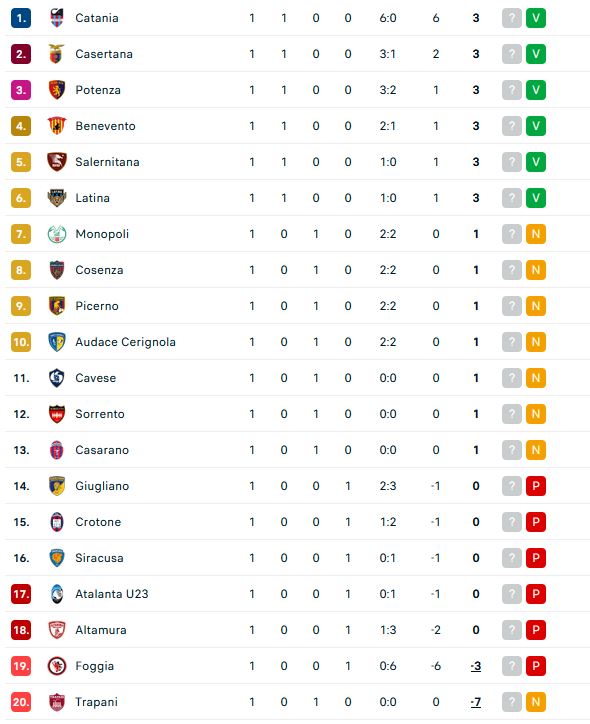Open the Potenza team link
590x724 pixels.
98,90
